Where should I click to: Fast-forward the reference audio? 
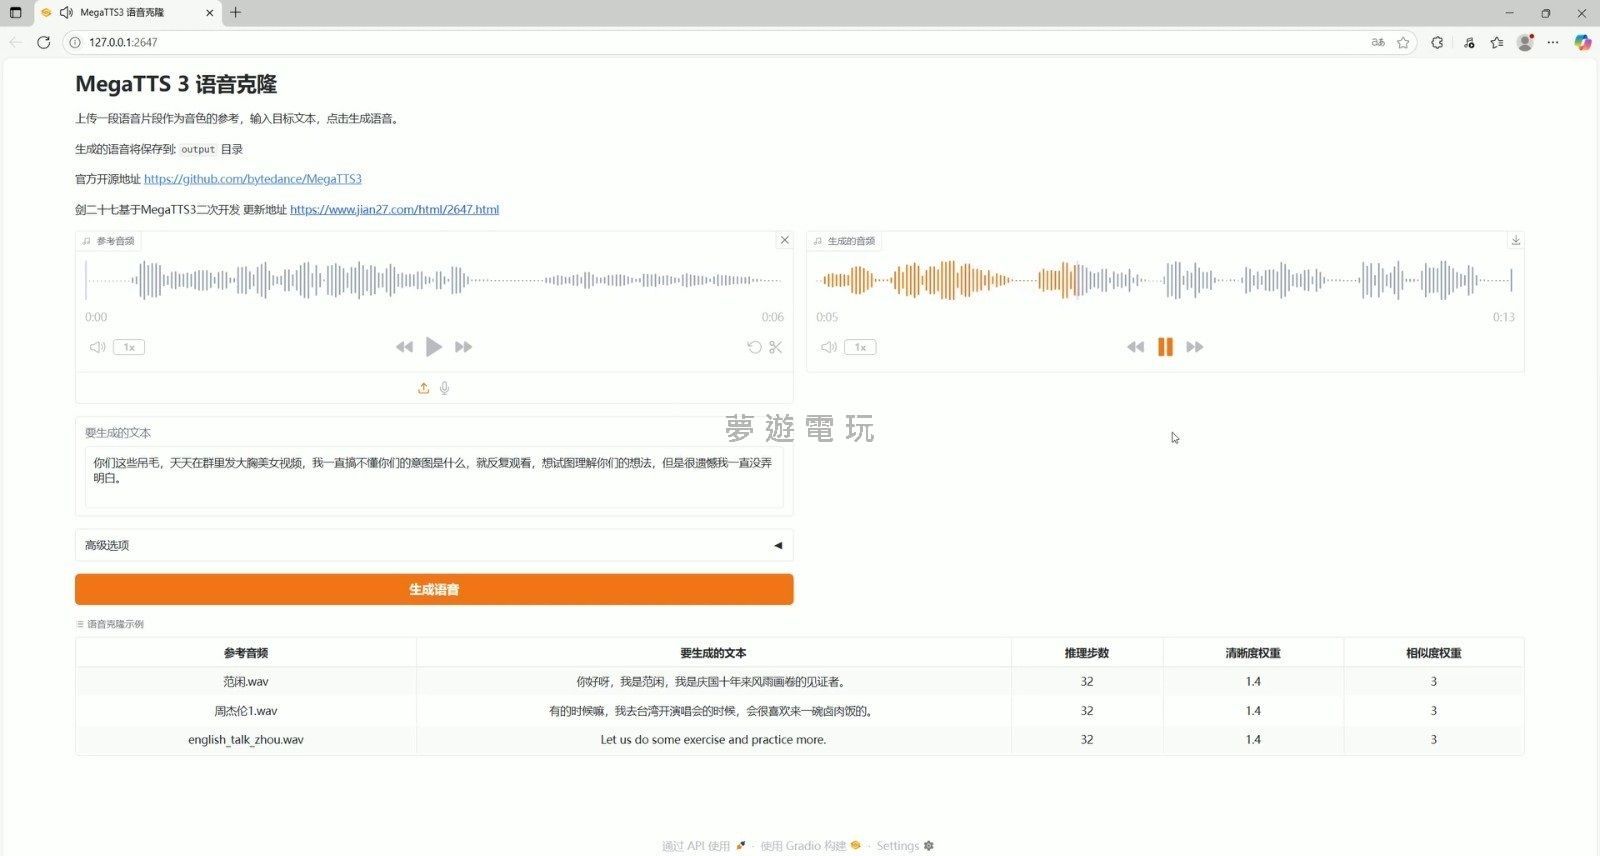463,347
